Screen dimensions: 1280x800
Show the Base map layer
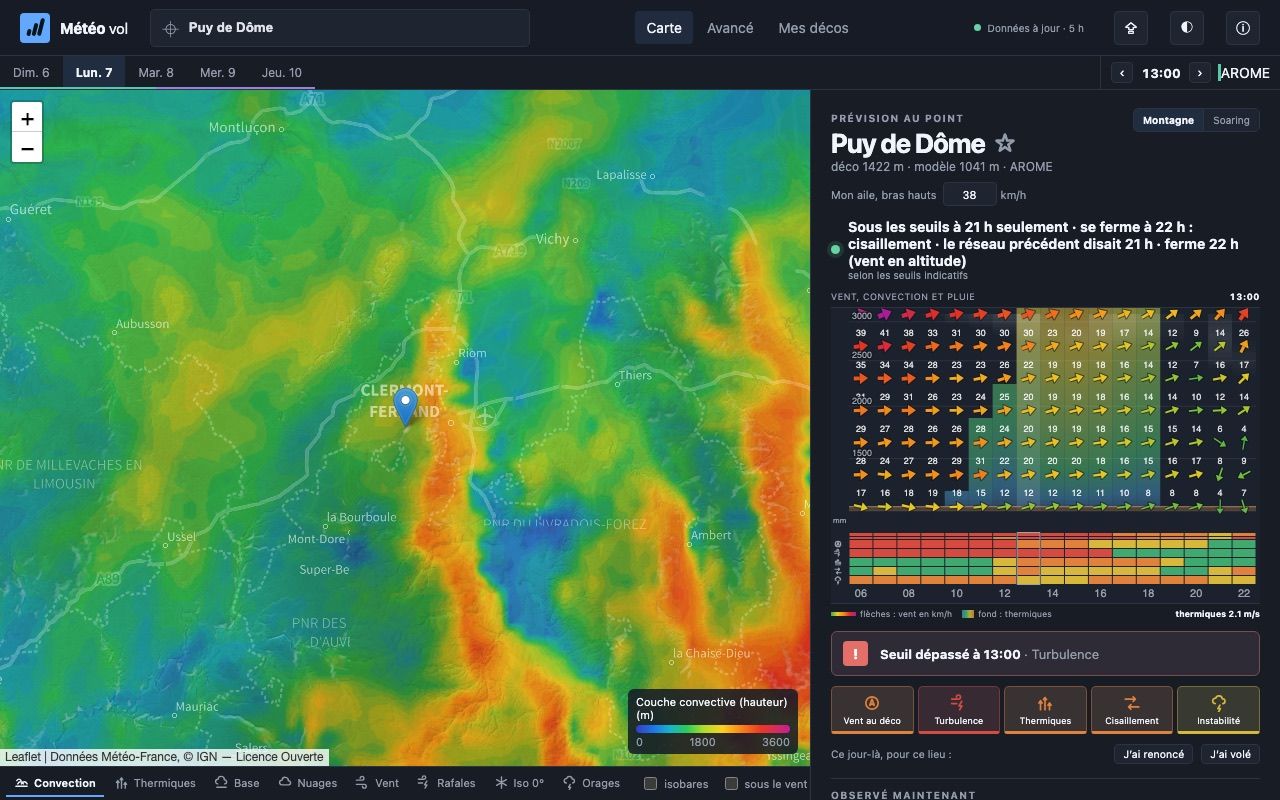pos(236,783)
